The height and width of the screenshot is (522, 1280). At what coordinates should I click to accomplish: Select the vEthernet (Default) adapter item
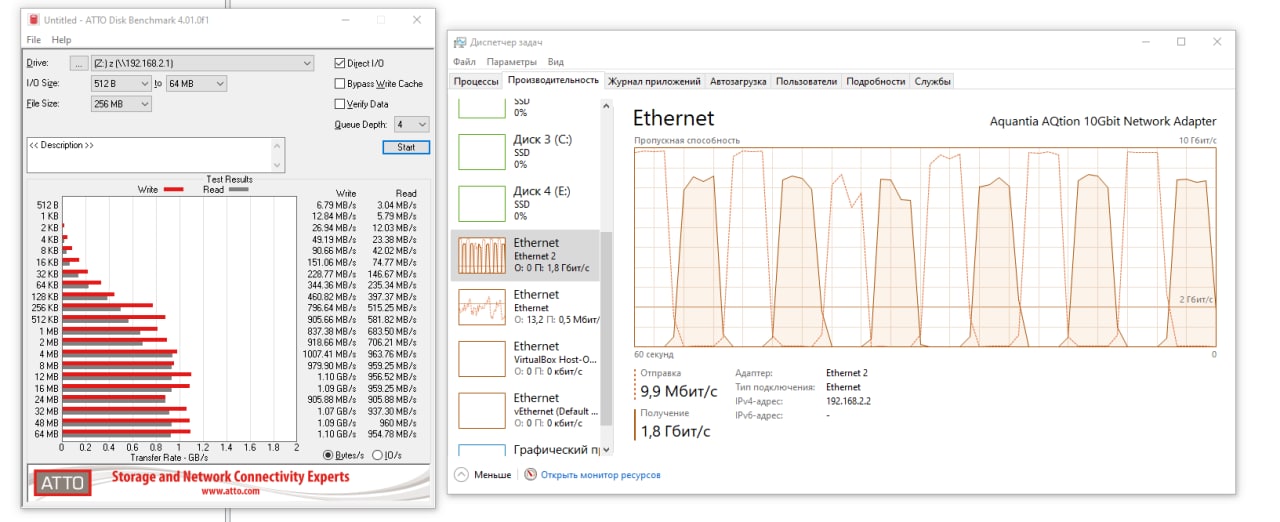pyautogui.click(x=525, y=411)
